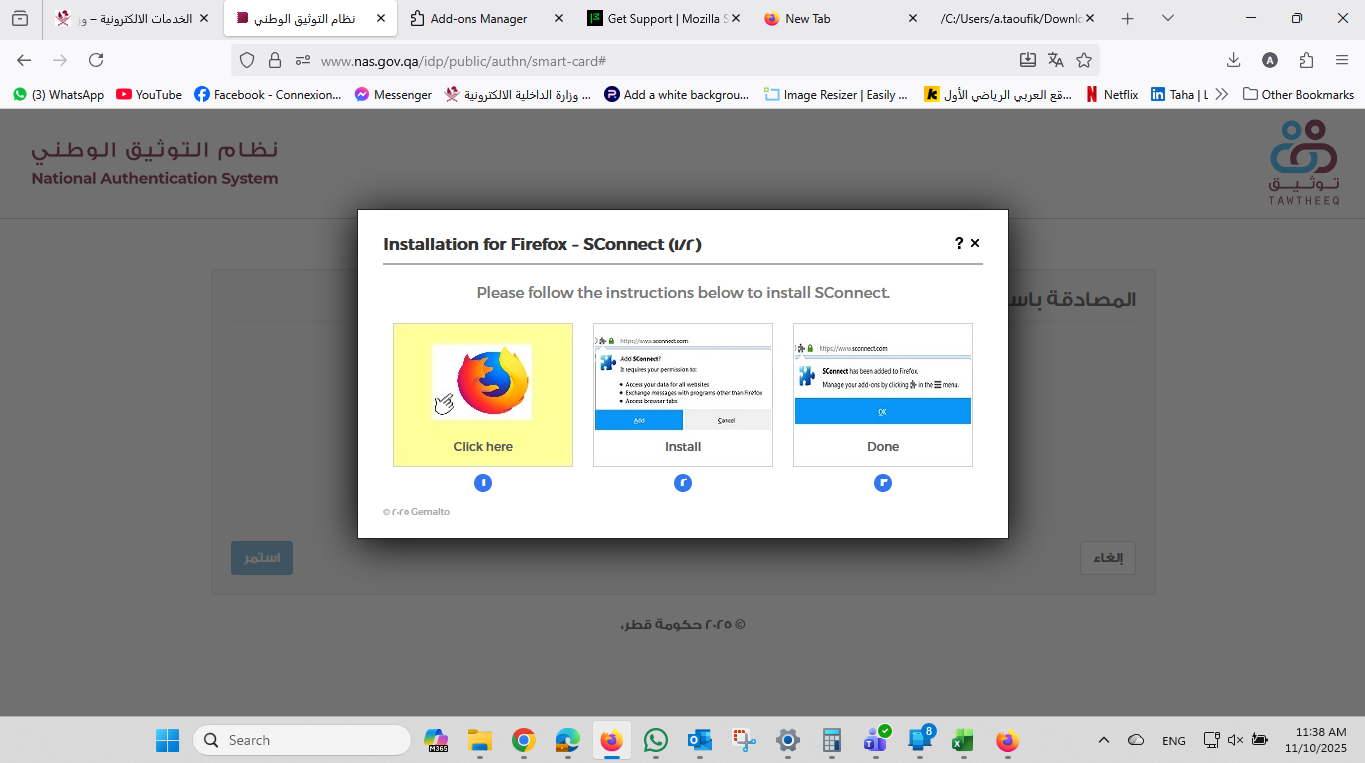Reload the current page
The width and height of the screenshot is (1365, 763).
(x=96, y=60)
